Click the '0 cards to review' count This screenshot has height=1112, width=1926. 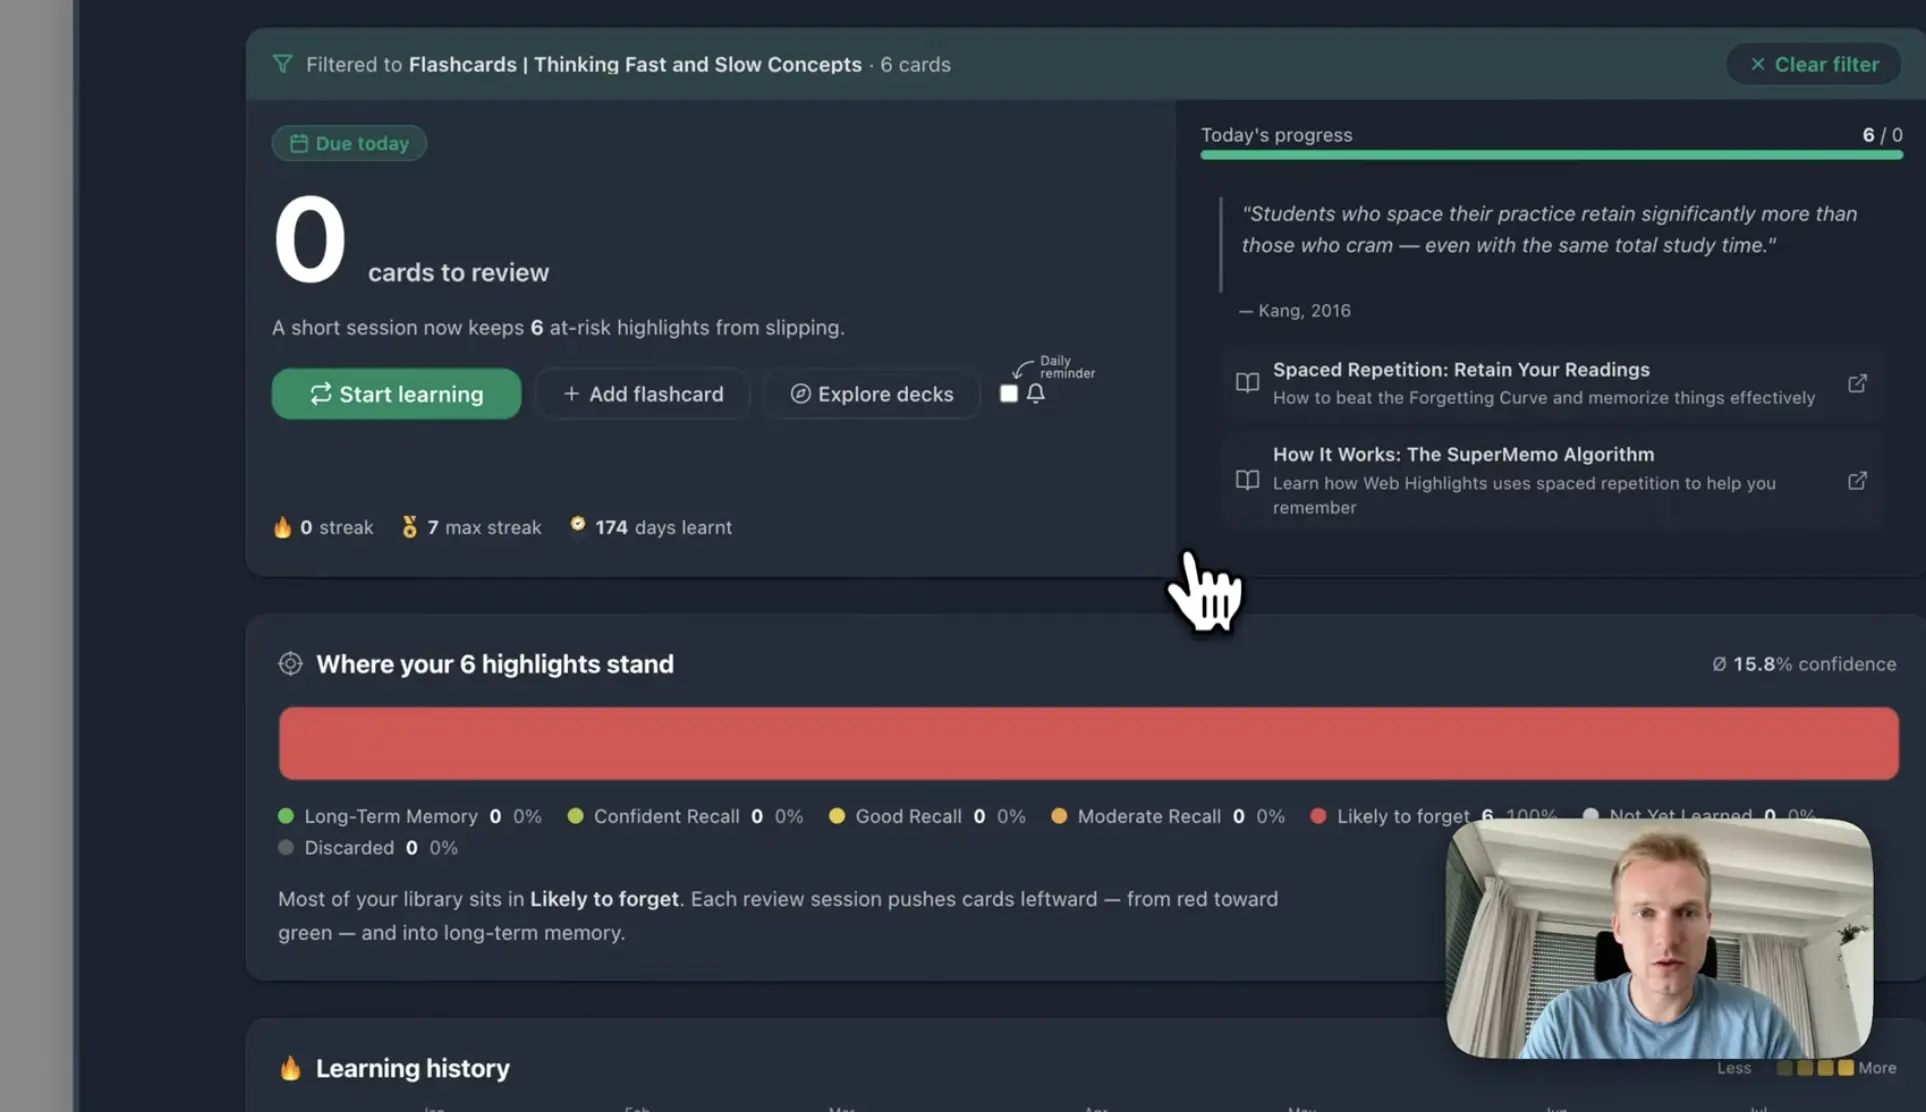[410, 241]
